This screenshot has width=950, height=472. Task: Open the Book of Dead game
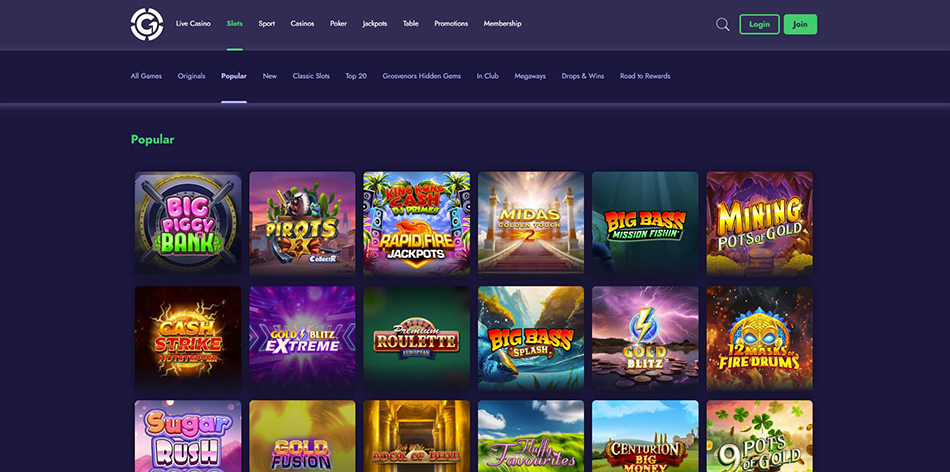(417, 436)
